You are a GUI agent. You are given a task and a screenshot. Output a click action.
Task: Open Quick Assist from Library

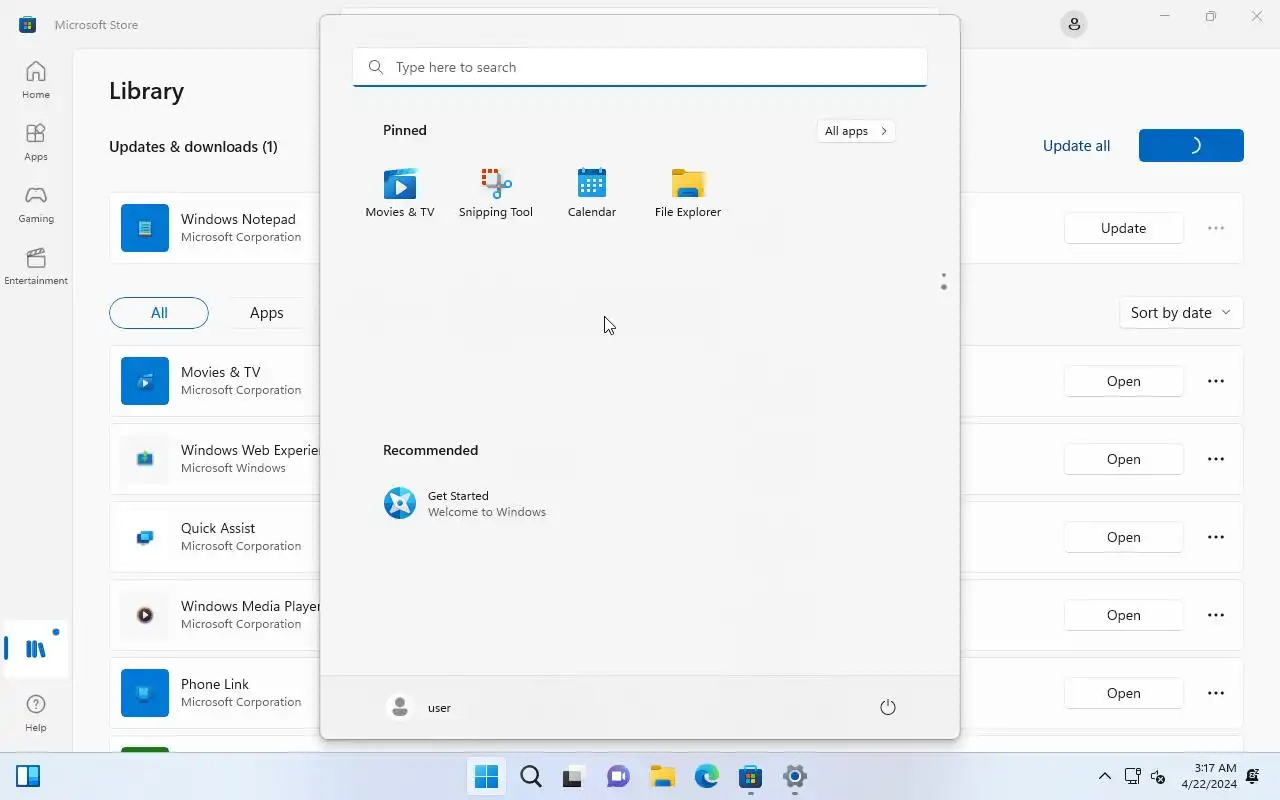[1124, 537]
